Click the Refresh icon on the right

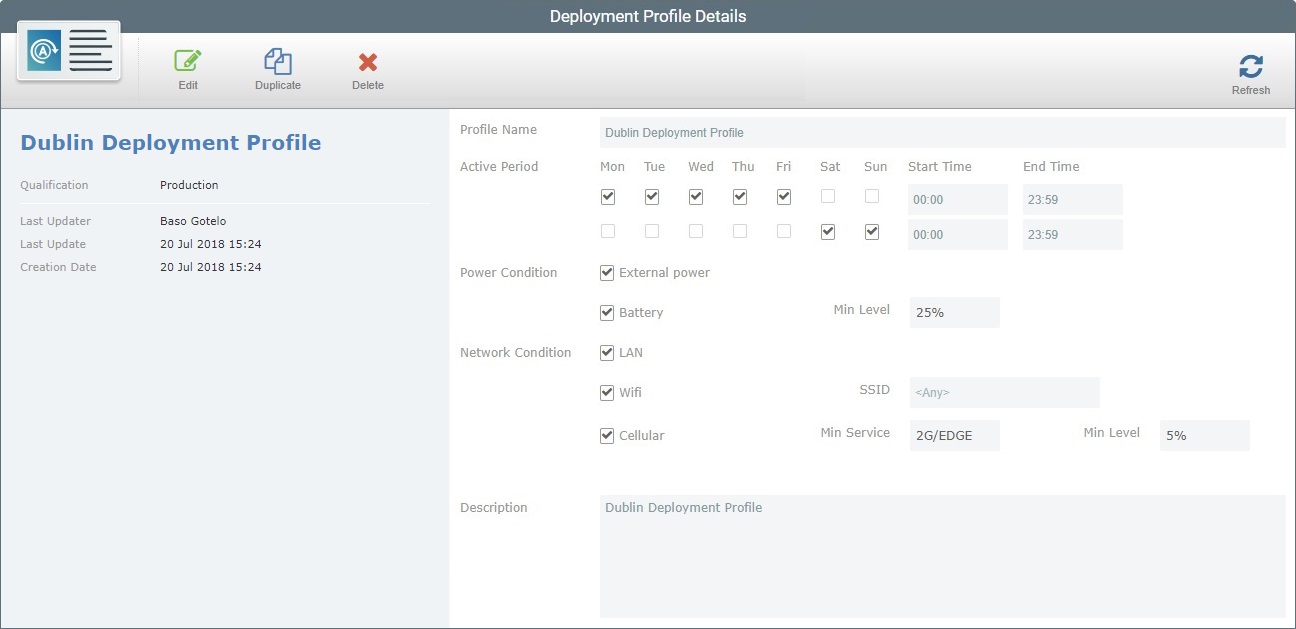(x=1251, y=65)
